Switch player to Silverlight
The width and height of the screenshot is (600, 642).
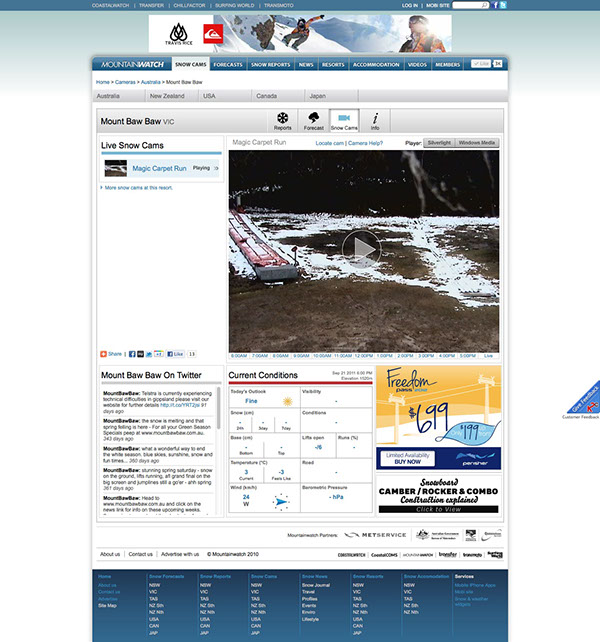(x=438, y=143)
